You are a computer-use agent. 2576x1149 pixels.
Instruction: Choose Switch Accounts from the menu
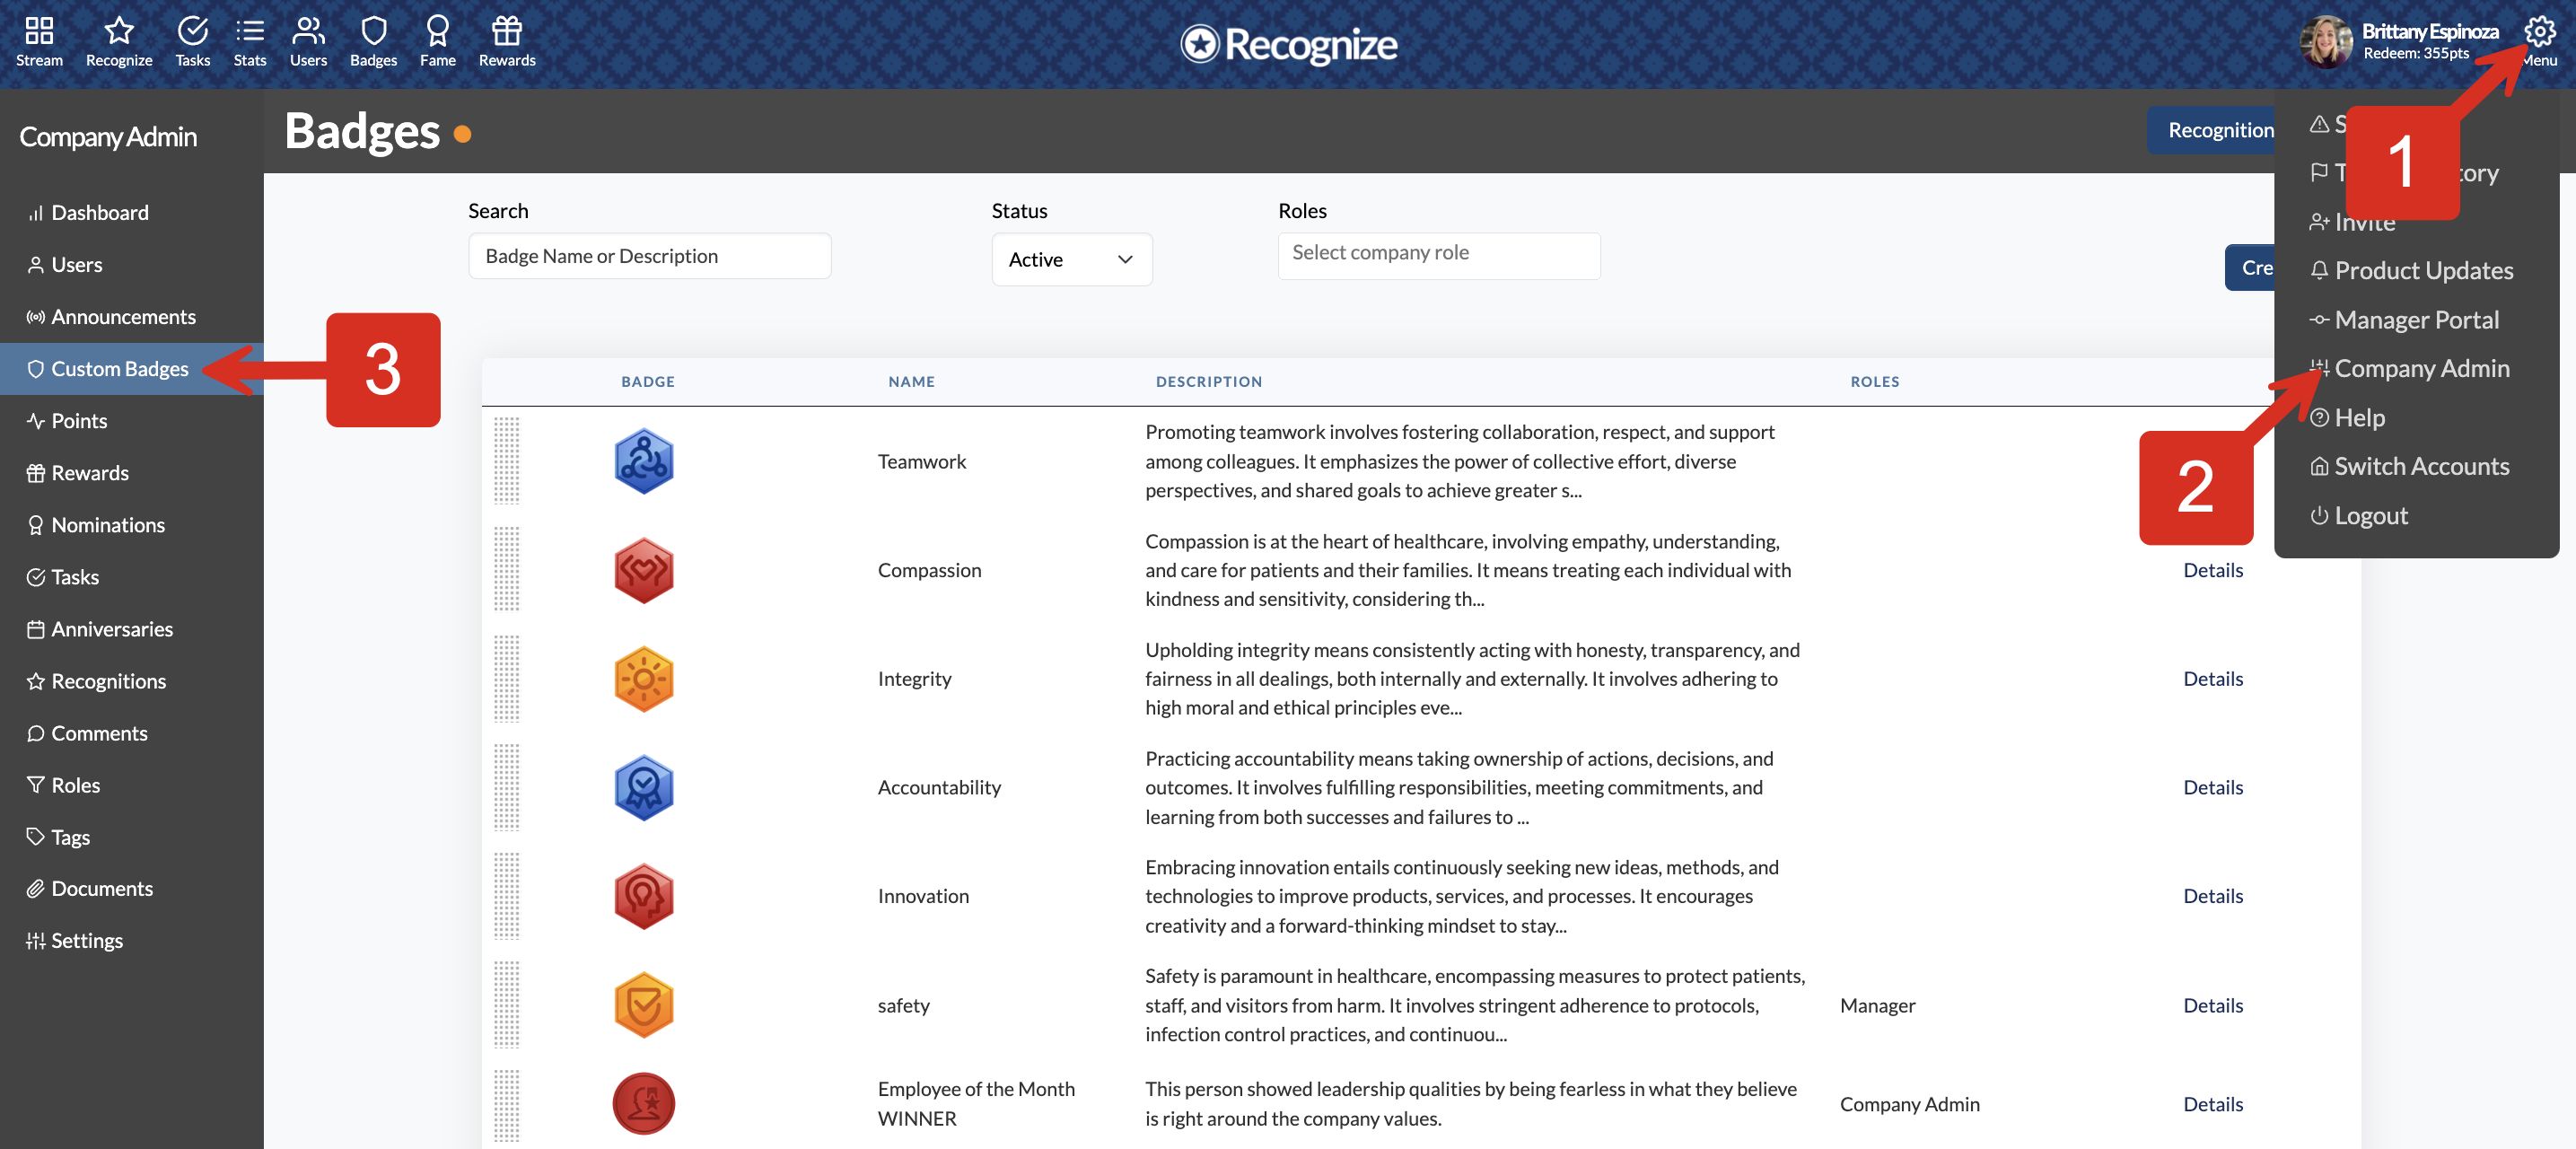pyautogui.click(x=2421, y=466)
